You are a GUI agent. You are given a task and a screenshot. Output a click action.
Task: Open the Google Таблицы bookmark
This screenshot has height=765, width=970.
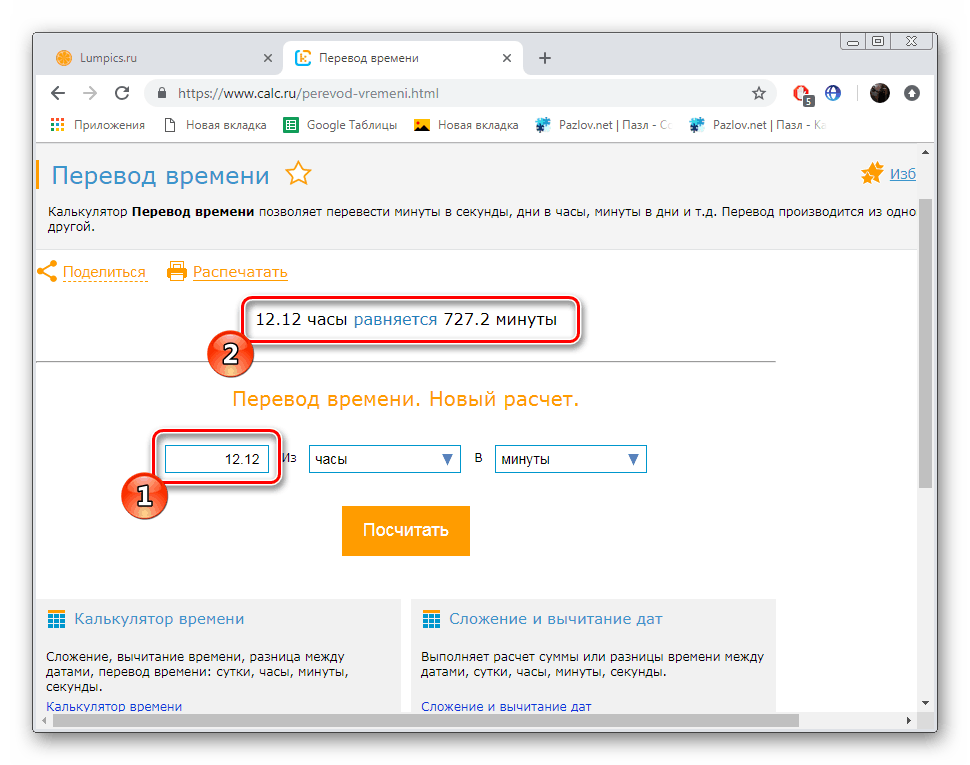click(340, 125)
